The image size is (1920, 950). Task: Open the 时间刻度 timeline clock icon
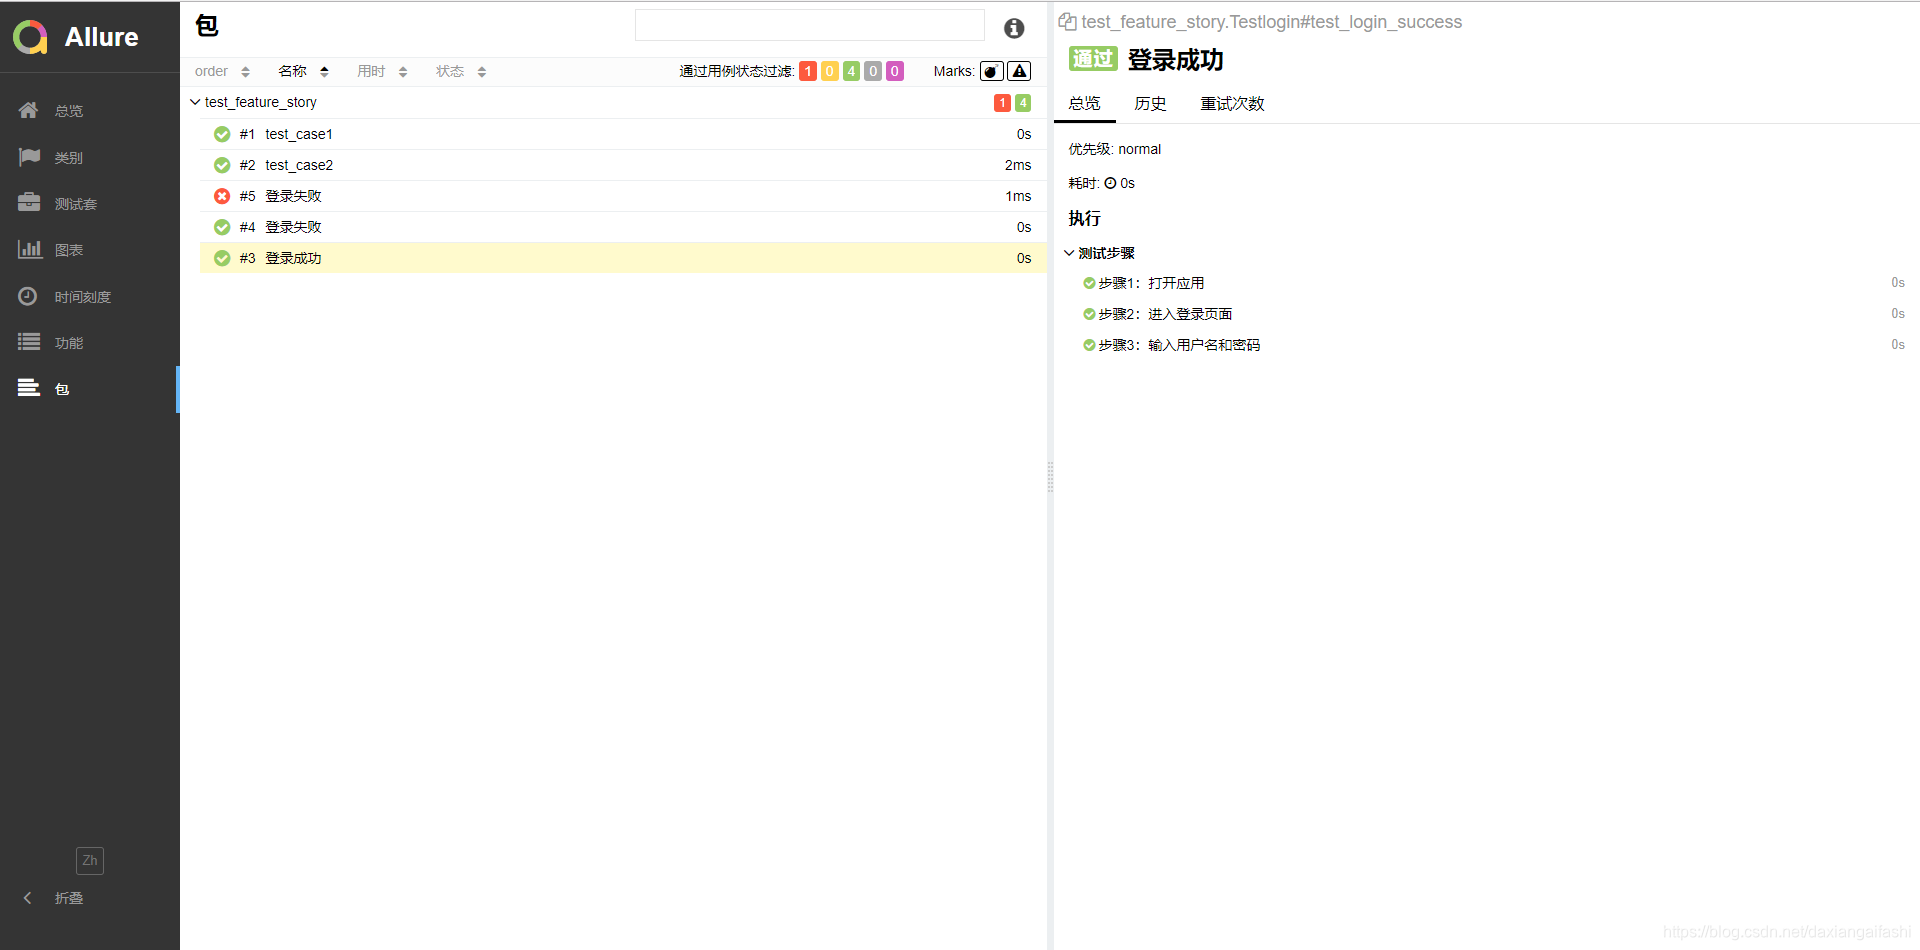pyautogui.click(x=29, y=296)
